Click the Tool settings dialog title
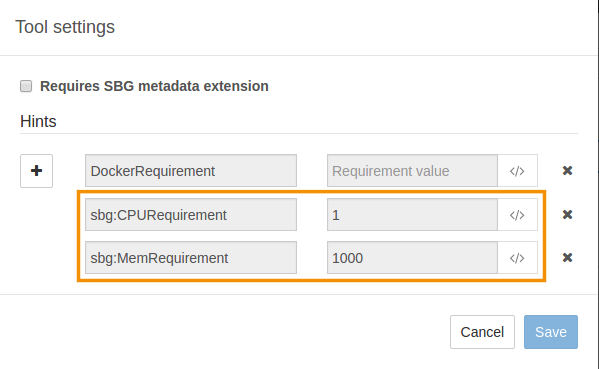599x369 pixels. tap(65, 27)
